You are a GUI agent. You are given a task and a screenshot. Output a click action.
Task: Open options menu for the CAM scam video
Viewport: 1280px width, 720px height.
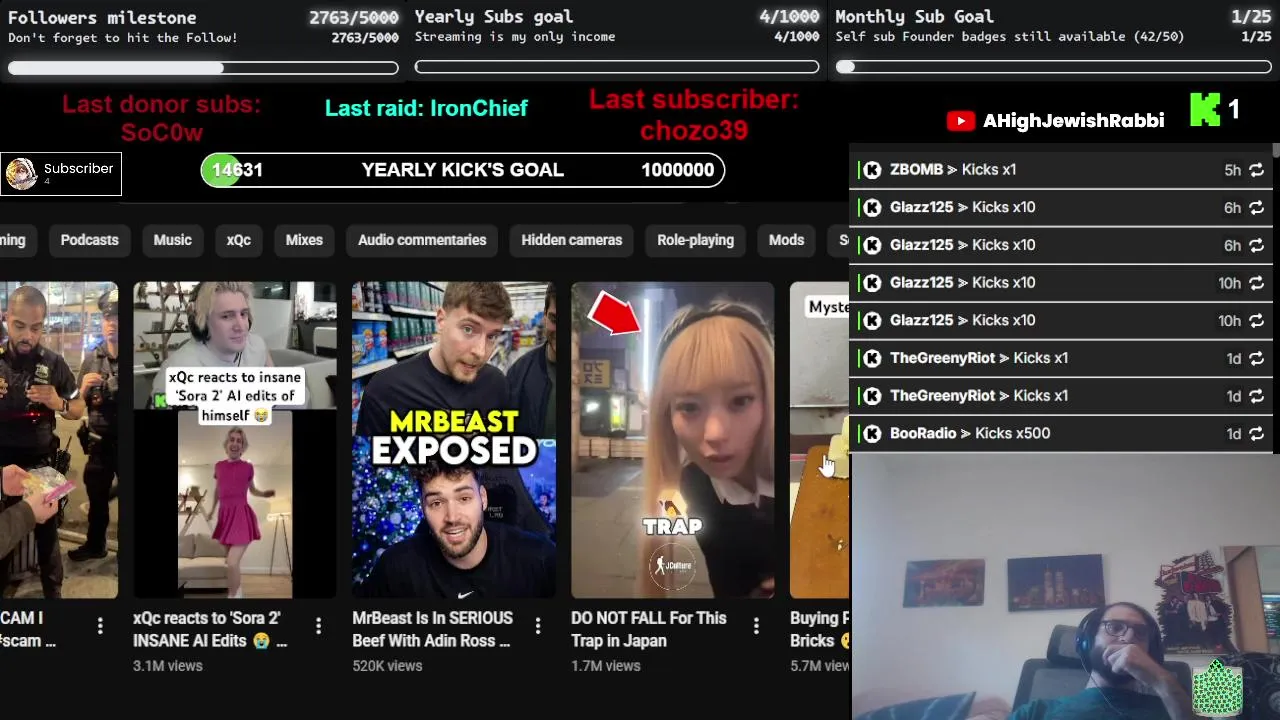point(99,626)
